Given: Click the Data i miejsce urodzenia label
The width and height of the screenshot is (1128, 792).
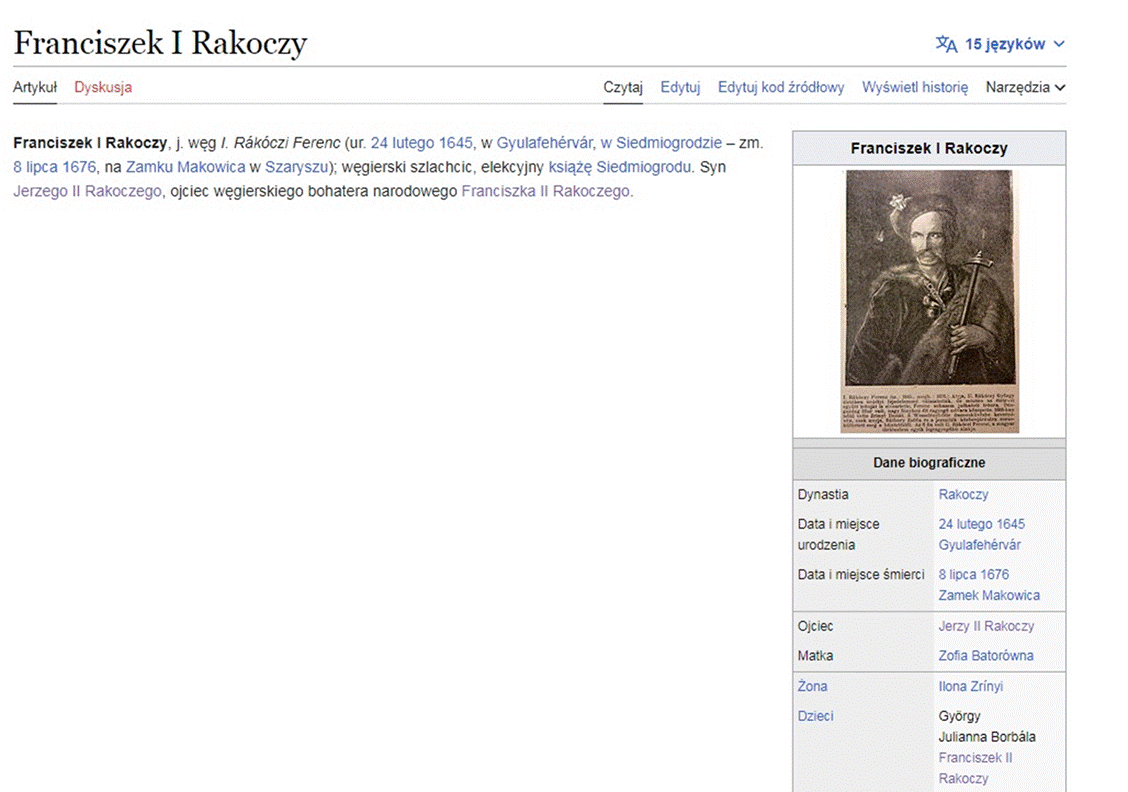Looking at the screenshot, I should tap(838, 534).
